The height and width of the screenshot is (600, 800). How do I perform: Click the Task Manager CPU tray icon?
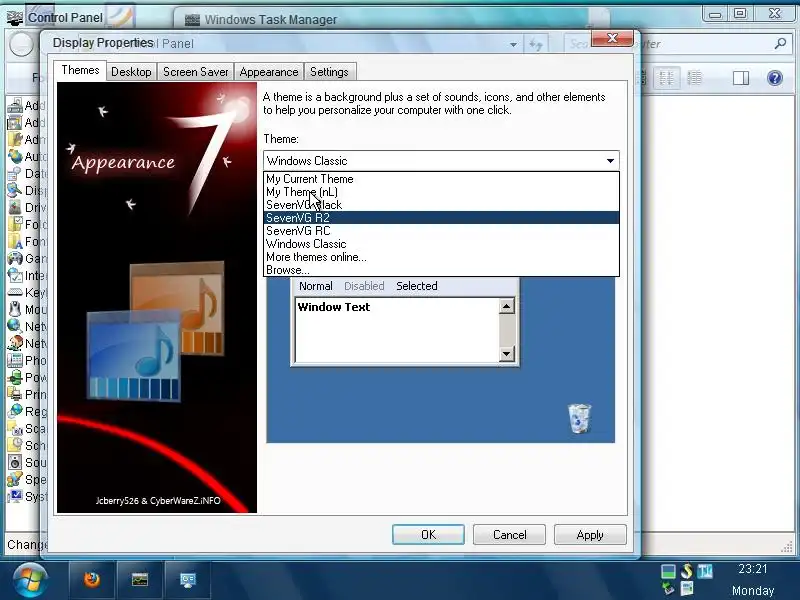(668, 571)
